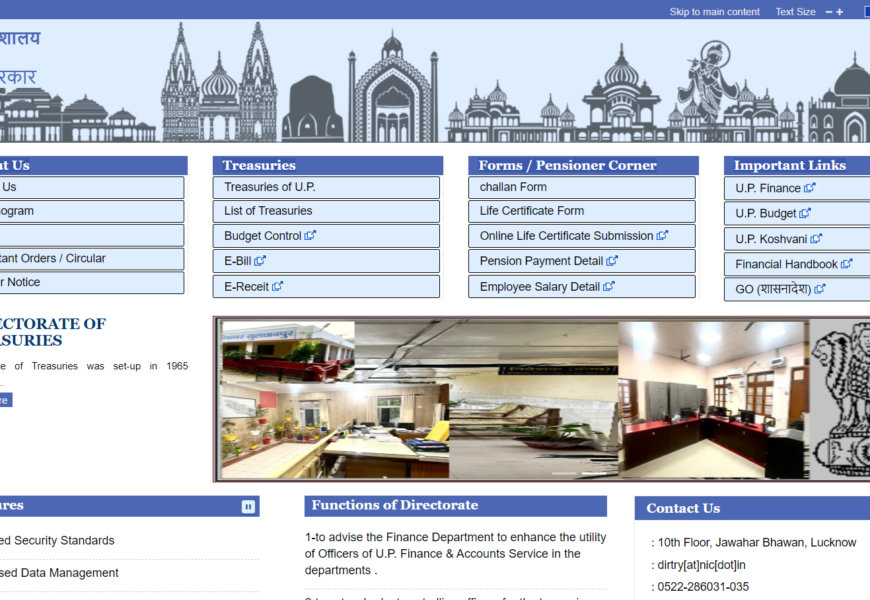This screenshot has height=600, width=870.
Task: Select List of Treasuries menu entry
Action: coord(268,211)
